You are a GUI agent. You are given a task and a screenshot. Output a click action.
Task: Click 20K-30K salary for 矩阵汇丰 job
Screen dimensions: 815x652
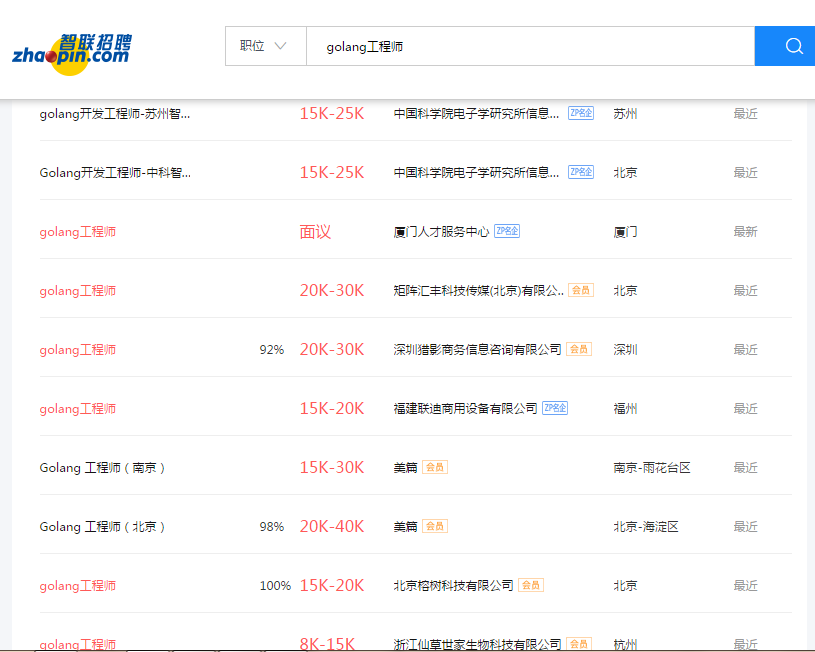point(332,291)
